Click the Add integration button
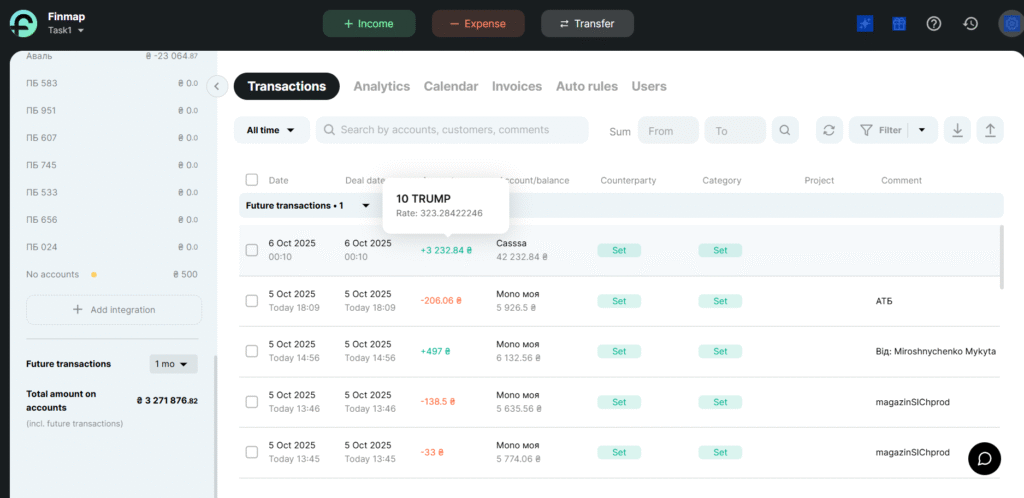The width and height of the screenshot is (1024, 498). (x=114, y=310)
